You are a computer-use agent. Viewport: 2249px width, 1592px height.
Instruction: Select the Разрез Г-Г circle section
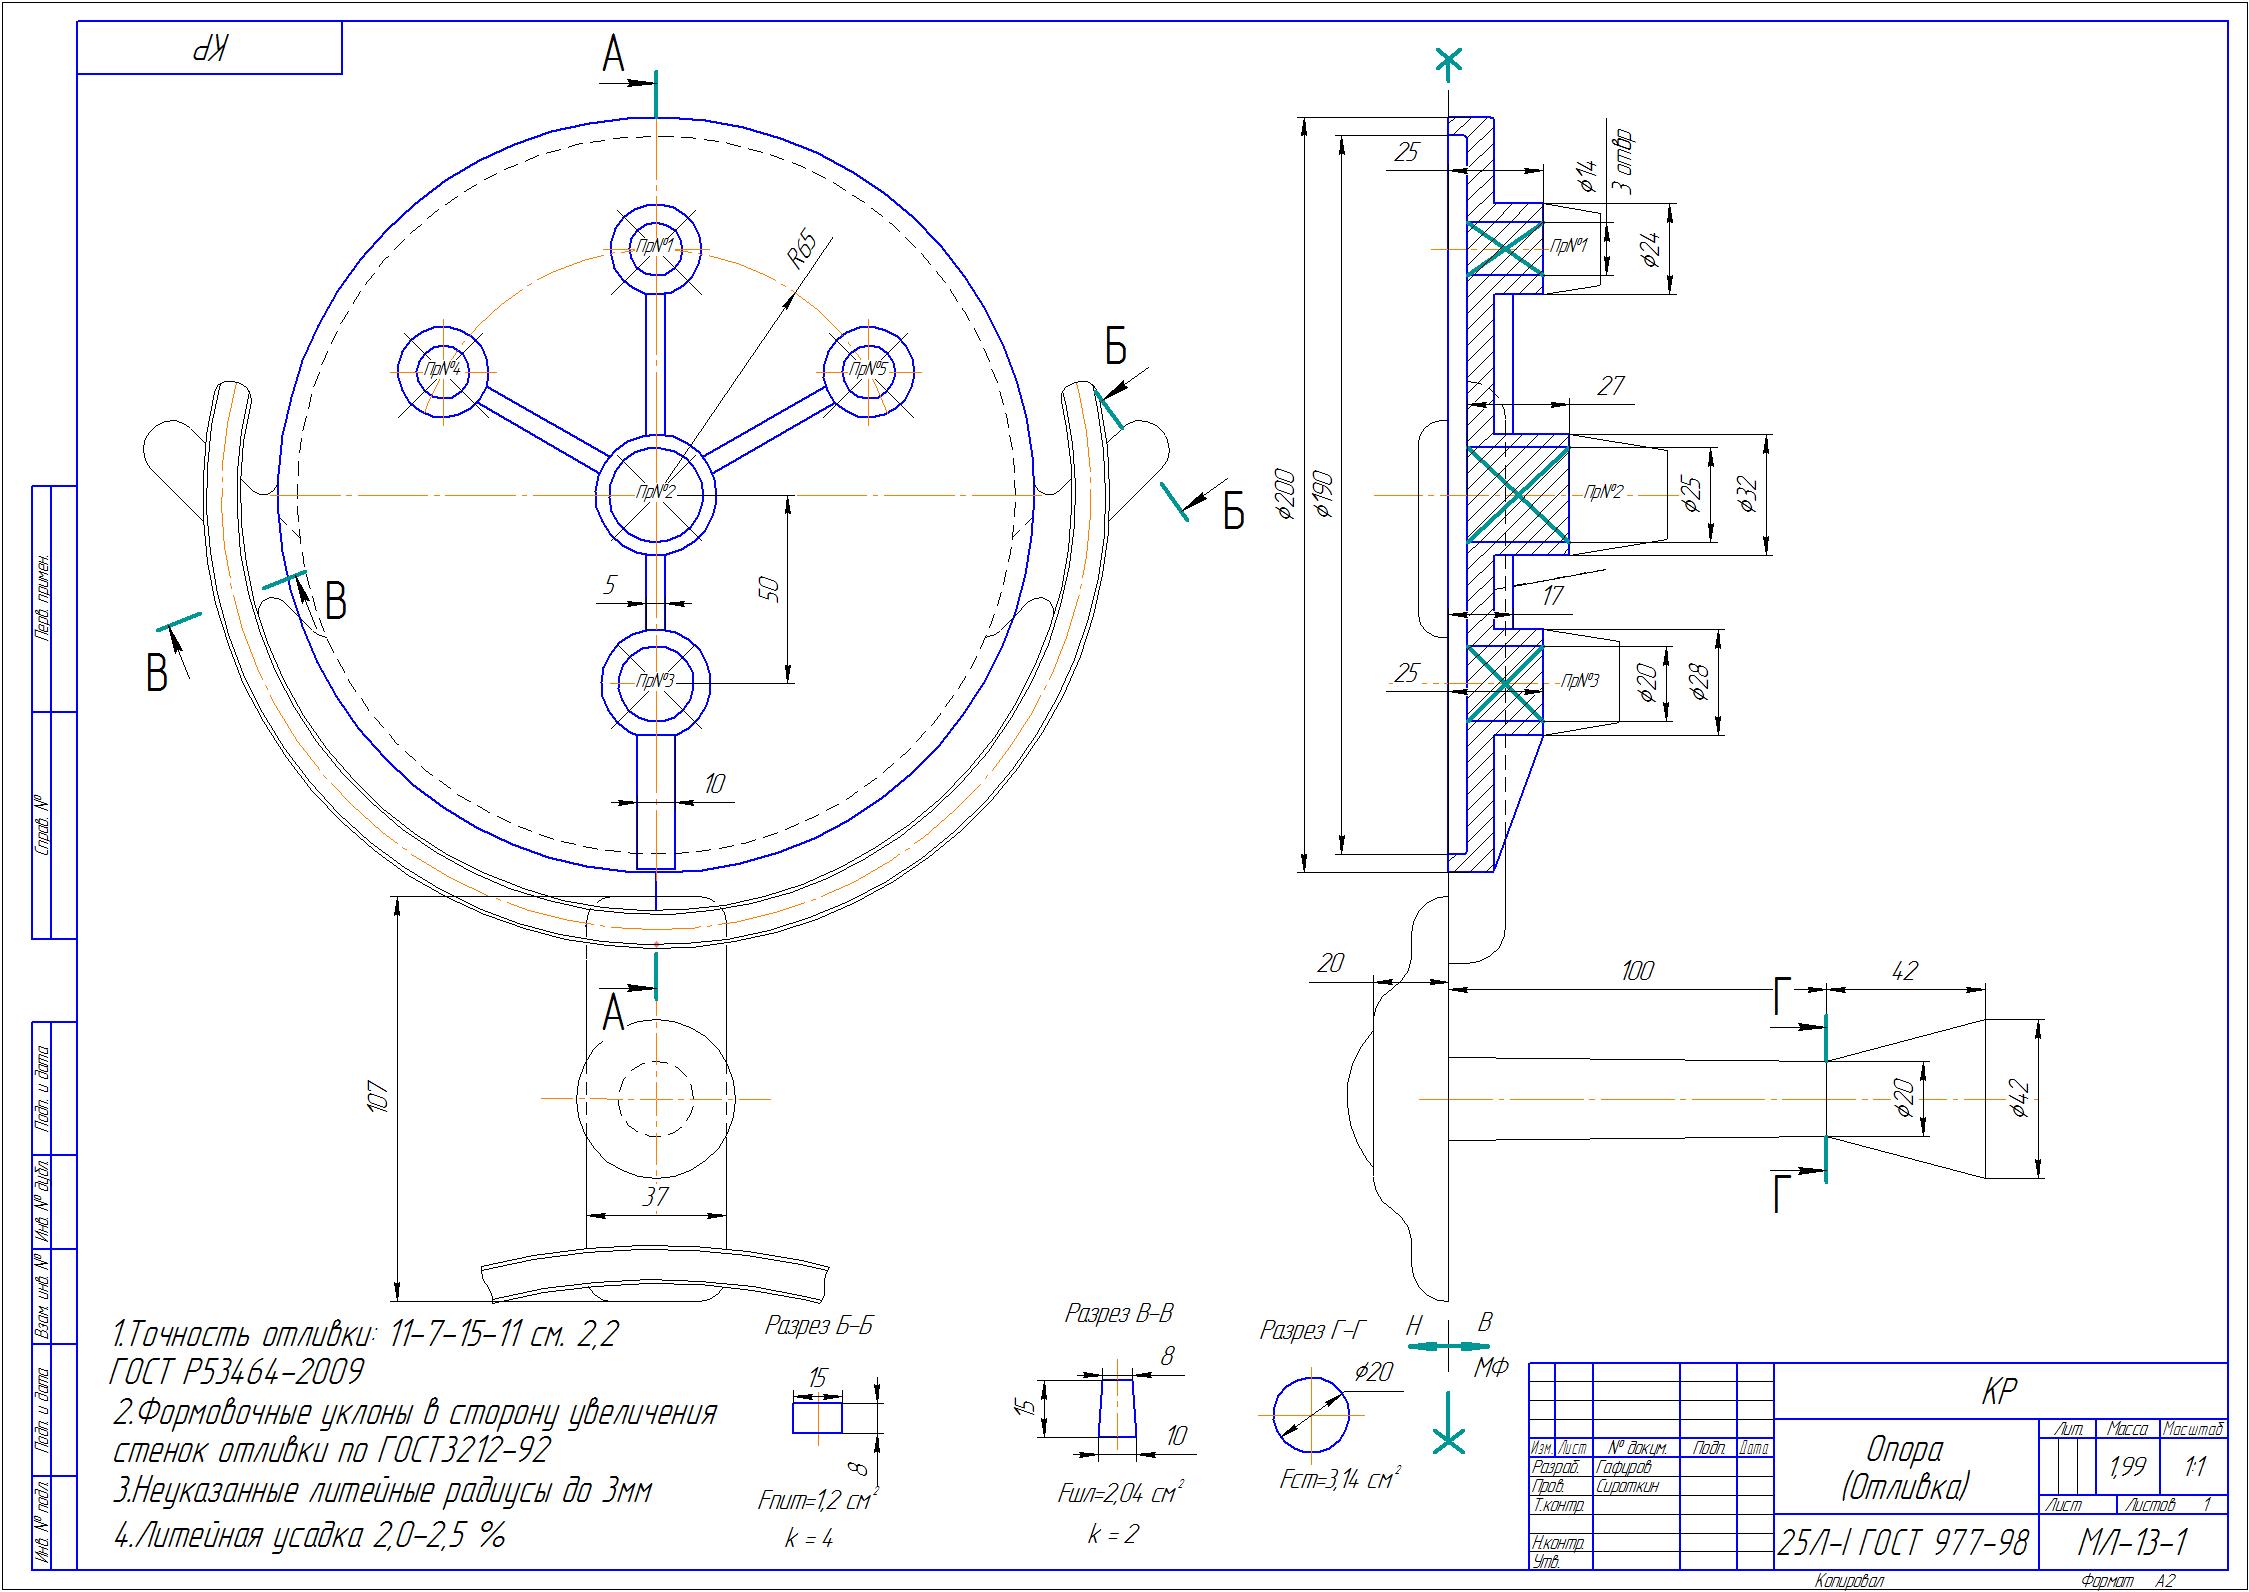[x=1311, y=1415]
